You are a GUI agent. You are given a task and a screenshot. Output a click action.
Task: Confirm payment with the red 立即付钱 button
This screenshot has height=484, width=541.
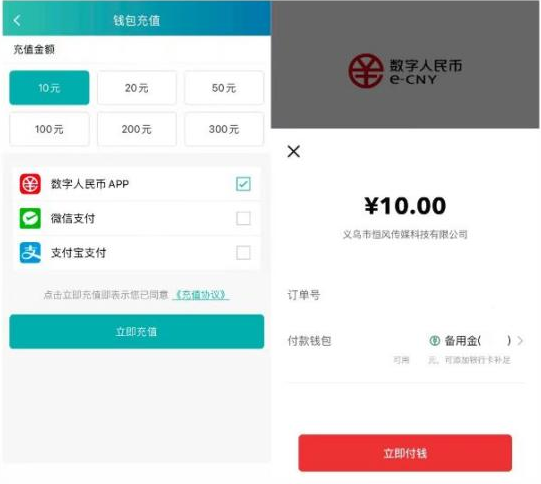click(405, 453)
